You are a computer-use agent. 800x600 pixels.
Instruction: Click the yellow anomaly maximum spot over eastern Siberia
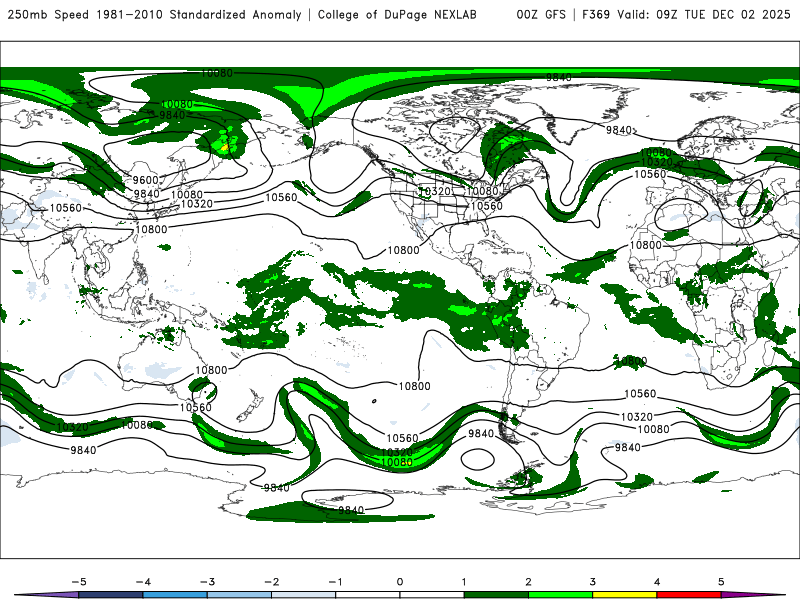224,148
